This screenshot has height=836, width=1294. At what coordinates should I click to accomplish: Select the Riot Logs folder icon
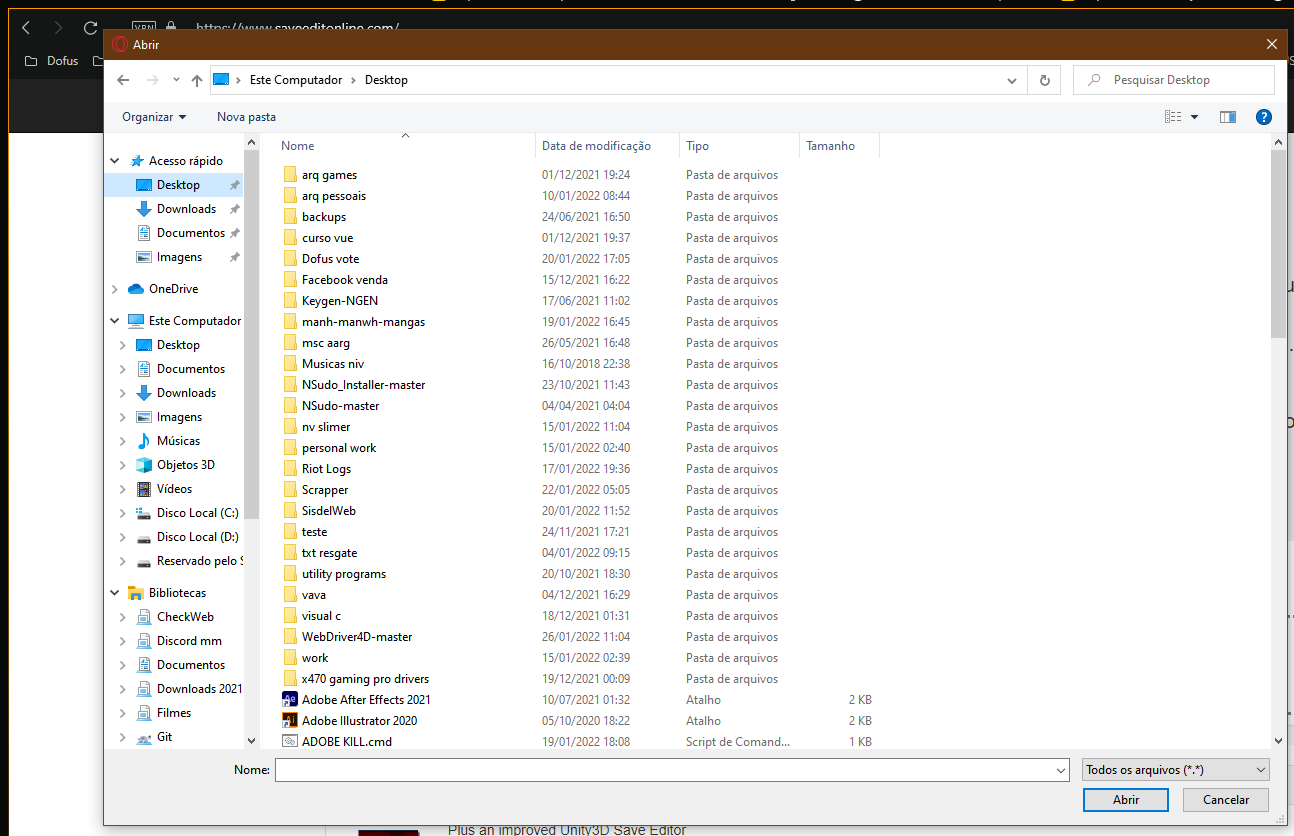pos(290,469)
